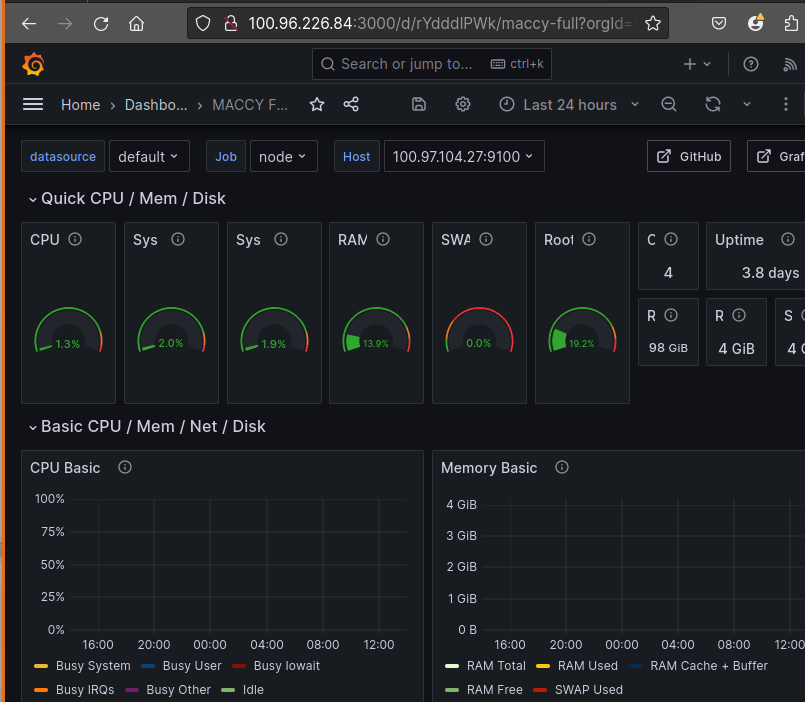This screenshot has width=805, height=702.
Task: Open the Firefox account avatar icon
Action: tap(756, 23)
